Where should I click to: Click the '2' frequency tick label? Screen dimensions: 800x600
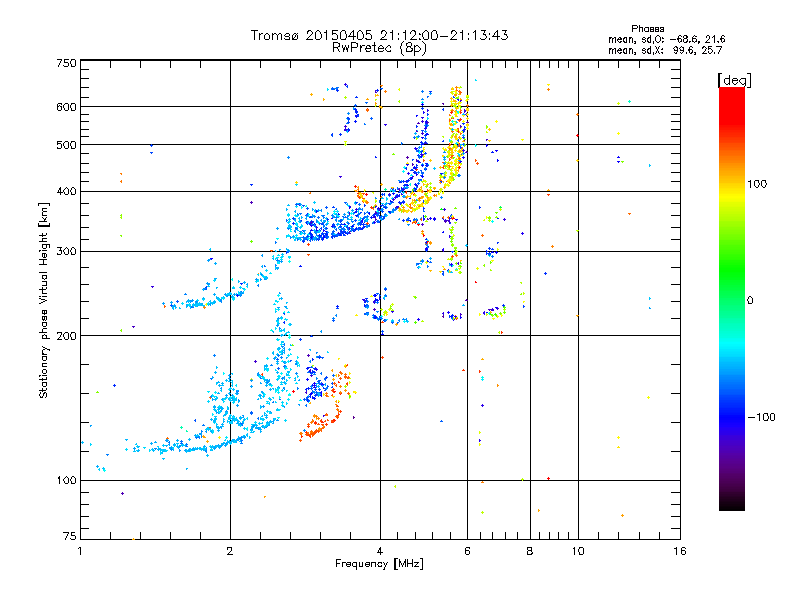[x=230, y=551]
